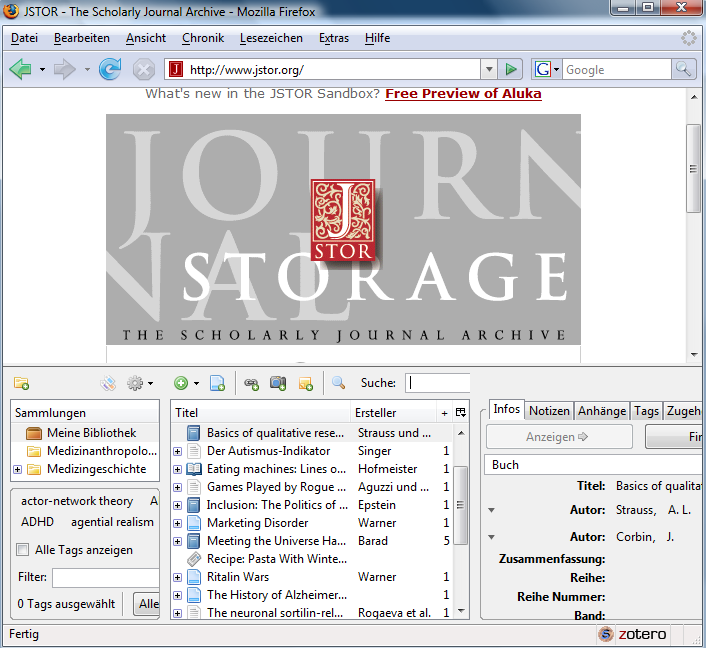Open the Zotero actions gear icon

(x=135, y=383)
